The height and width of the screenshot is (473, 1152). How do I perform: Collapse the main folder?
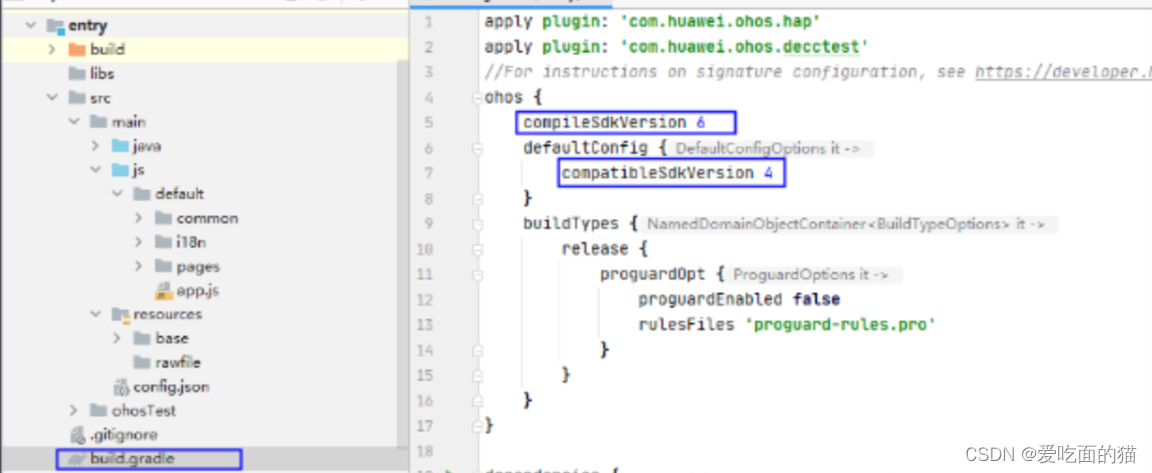click(x=73, y=122)
